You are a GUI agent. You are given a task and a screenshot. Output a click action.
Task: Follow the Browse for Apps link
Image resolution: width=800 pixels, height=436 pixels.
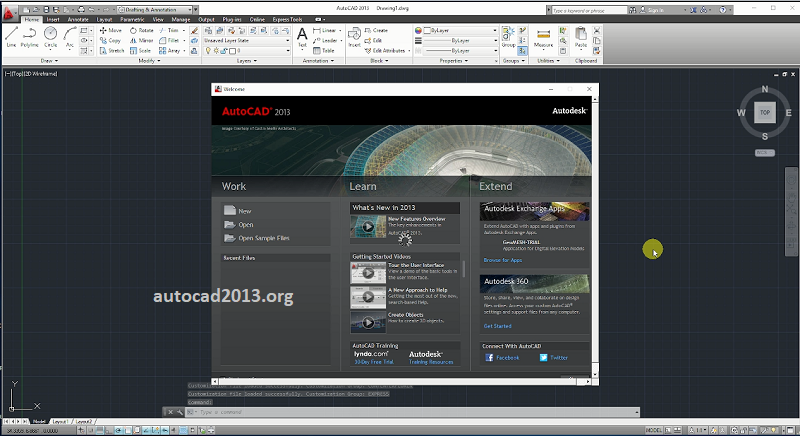click(x=503, y=260)
